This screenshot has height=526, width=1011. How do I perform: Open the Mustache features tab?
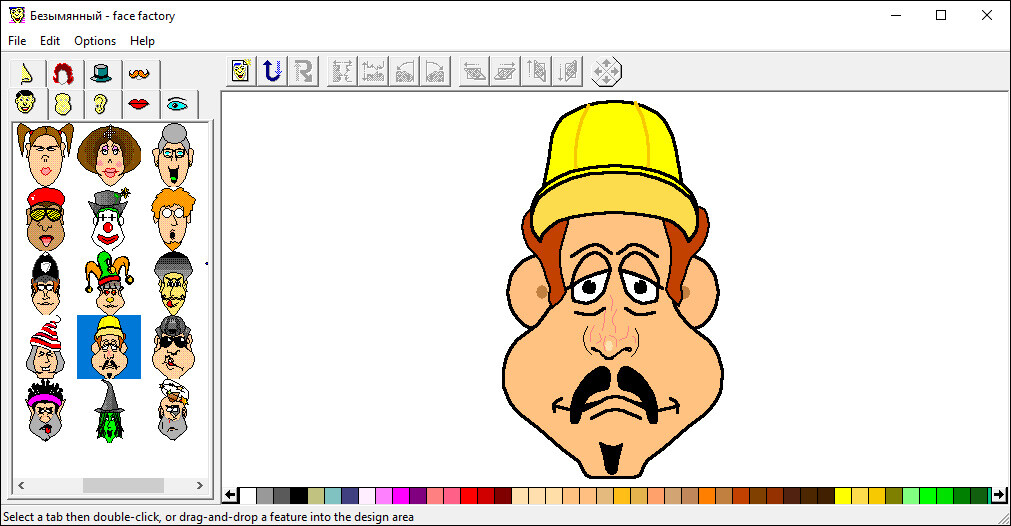coord(139,74)
